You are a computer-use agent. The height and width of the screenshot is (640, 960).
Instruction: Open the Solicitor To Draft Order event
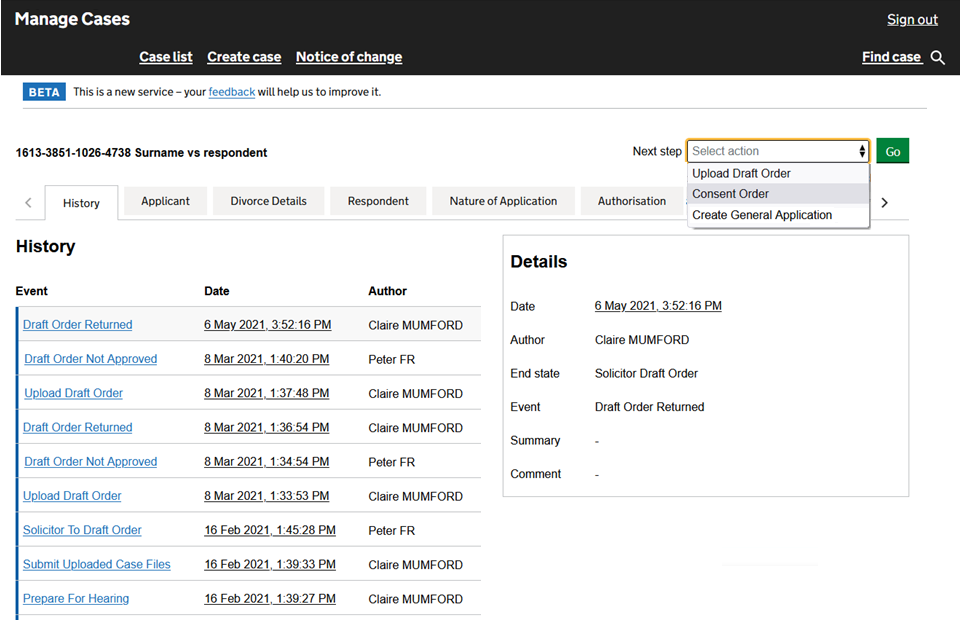[x=82, y=530]
